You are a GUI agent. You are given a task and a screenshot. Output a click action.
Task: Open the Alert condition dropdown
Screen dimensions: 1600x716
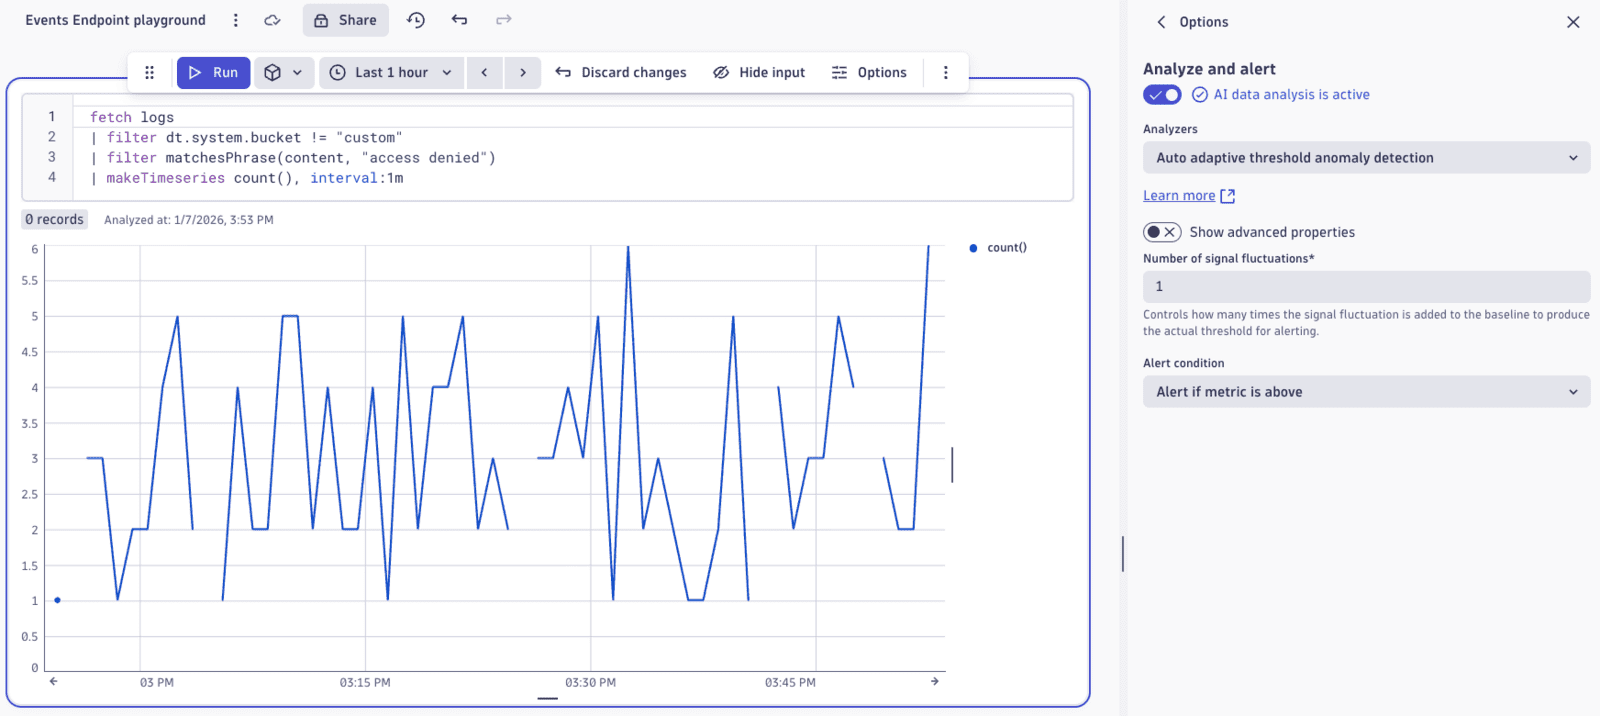point(1366,392)
